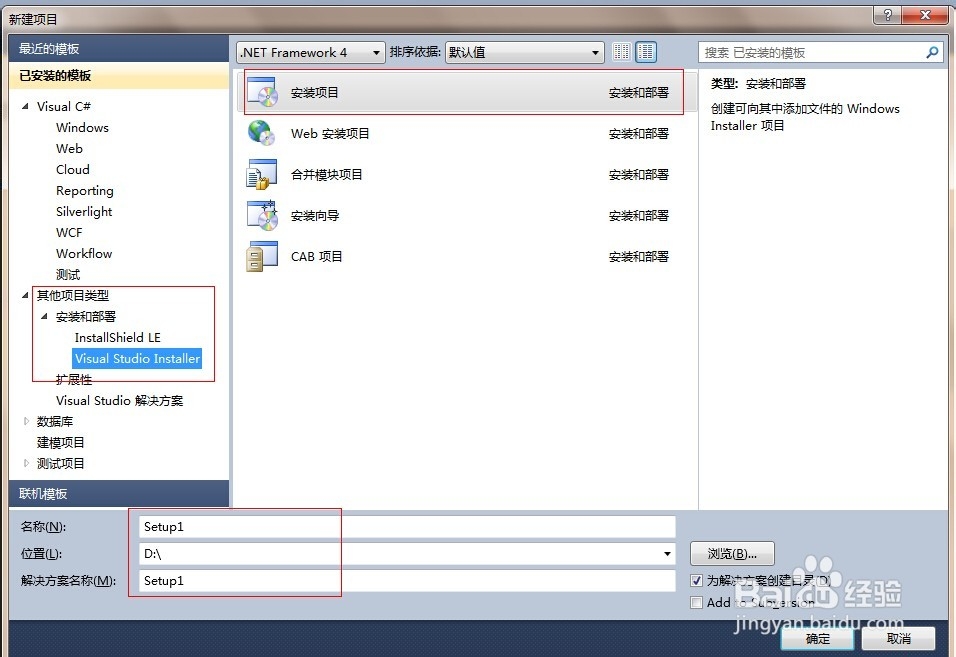Click the 取消 button

click(899, 638)
